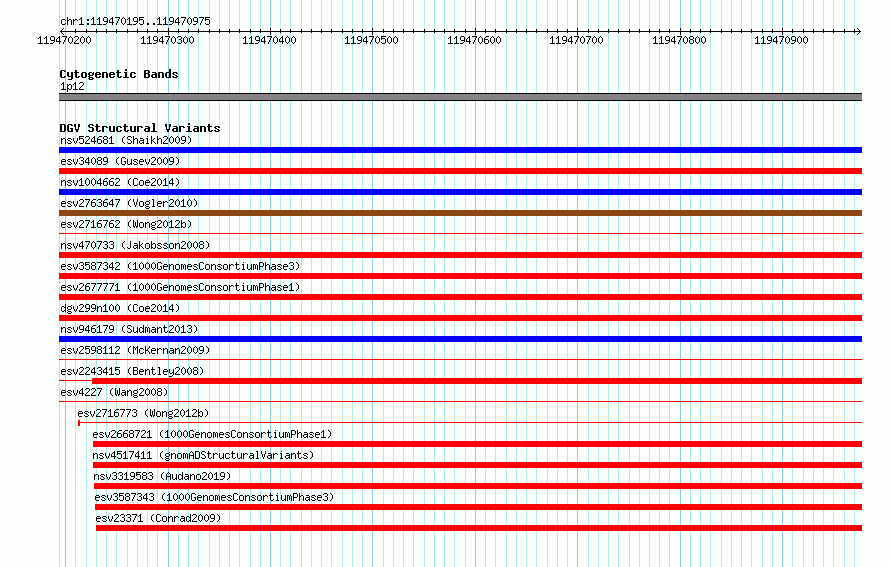Click the red bar under dgv299n100
890x567 pixels.
460,318
